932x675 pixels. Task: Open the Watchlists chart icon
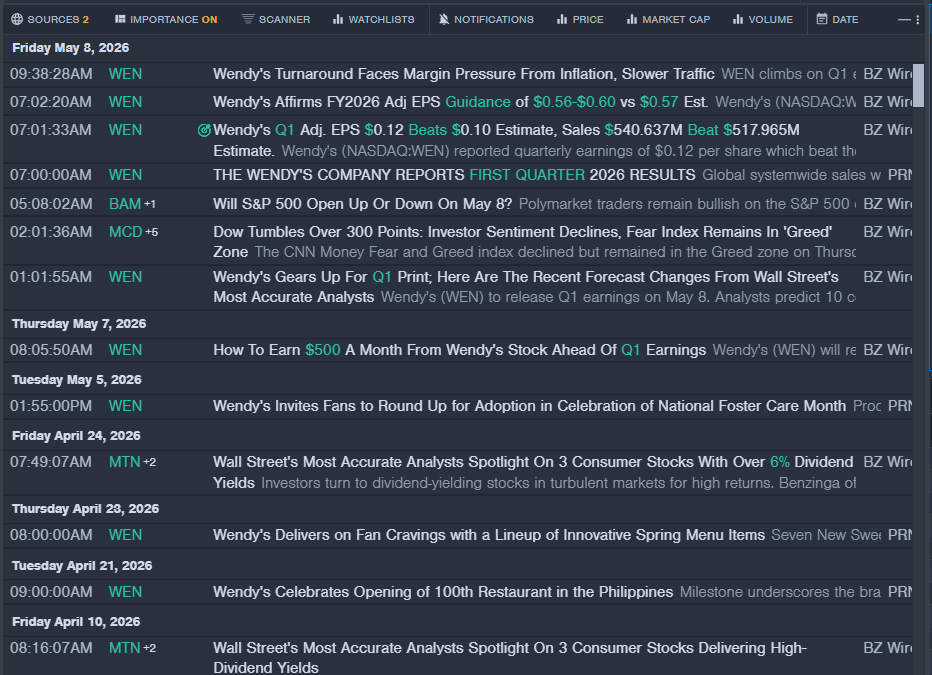tap(338, 19)
